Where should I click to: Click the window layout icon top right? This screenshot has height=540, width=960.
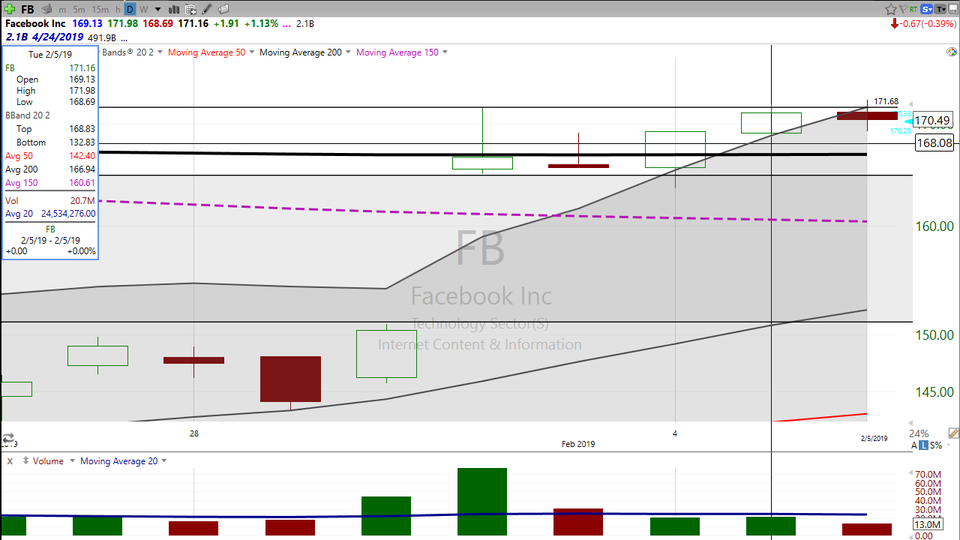pos(953,9)
